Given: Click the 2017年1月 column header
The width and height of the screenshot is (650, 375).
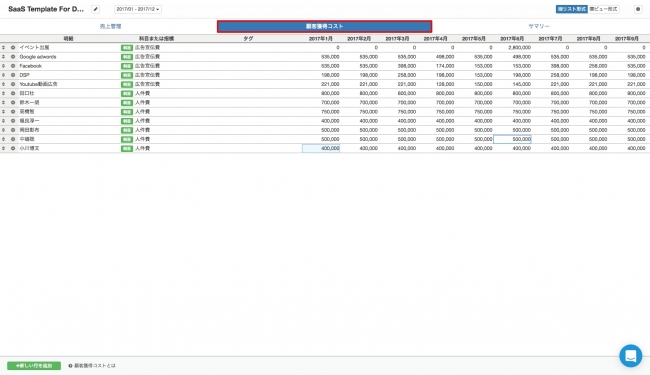Looking at the screenshot, I should click(x=321, y=39).
